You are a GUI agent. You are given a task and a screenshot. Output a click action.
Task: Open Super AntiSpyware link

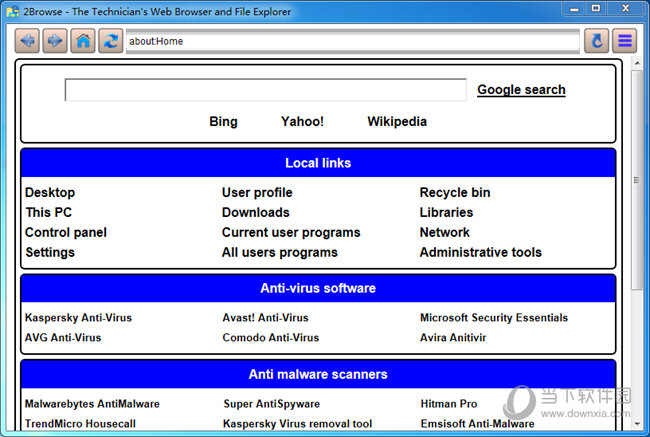272,404
